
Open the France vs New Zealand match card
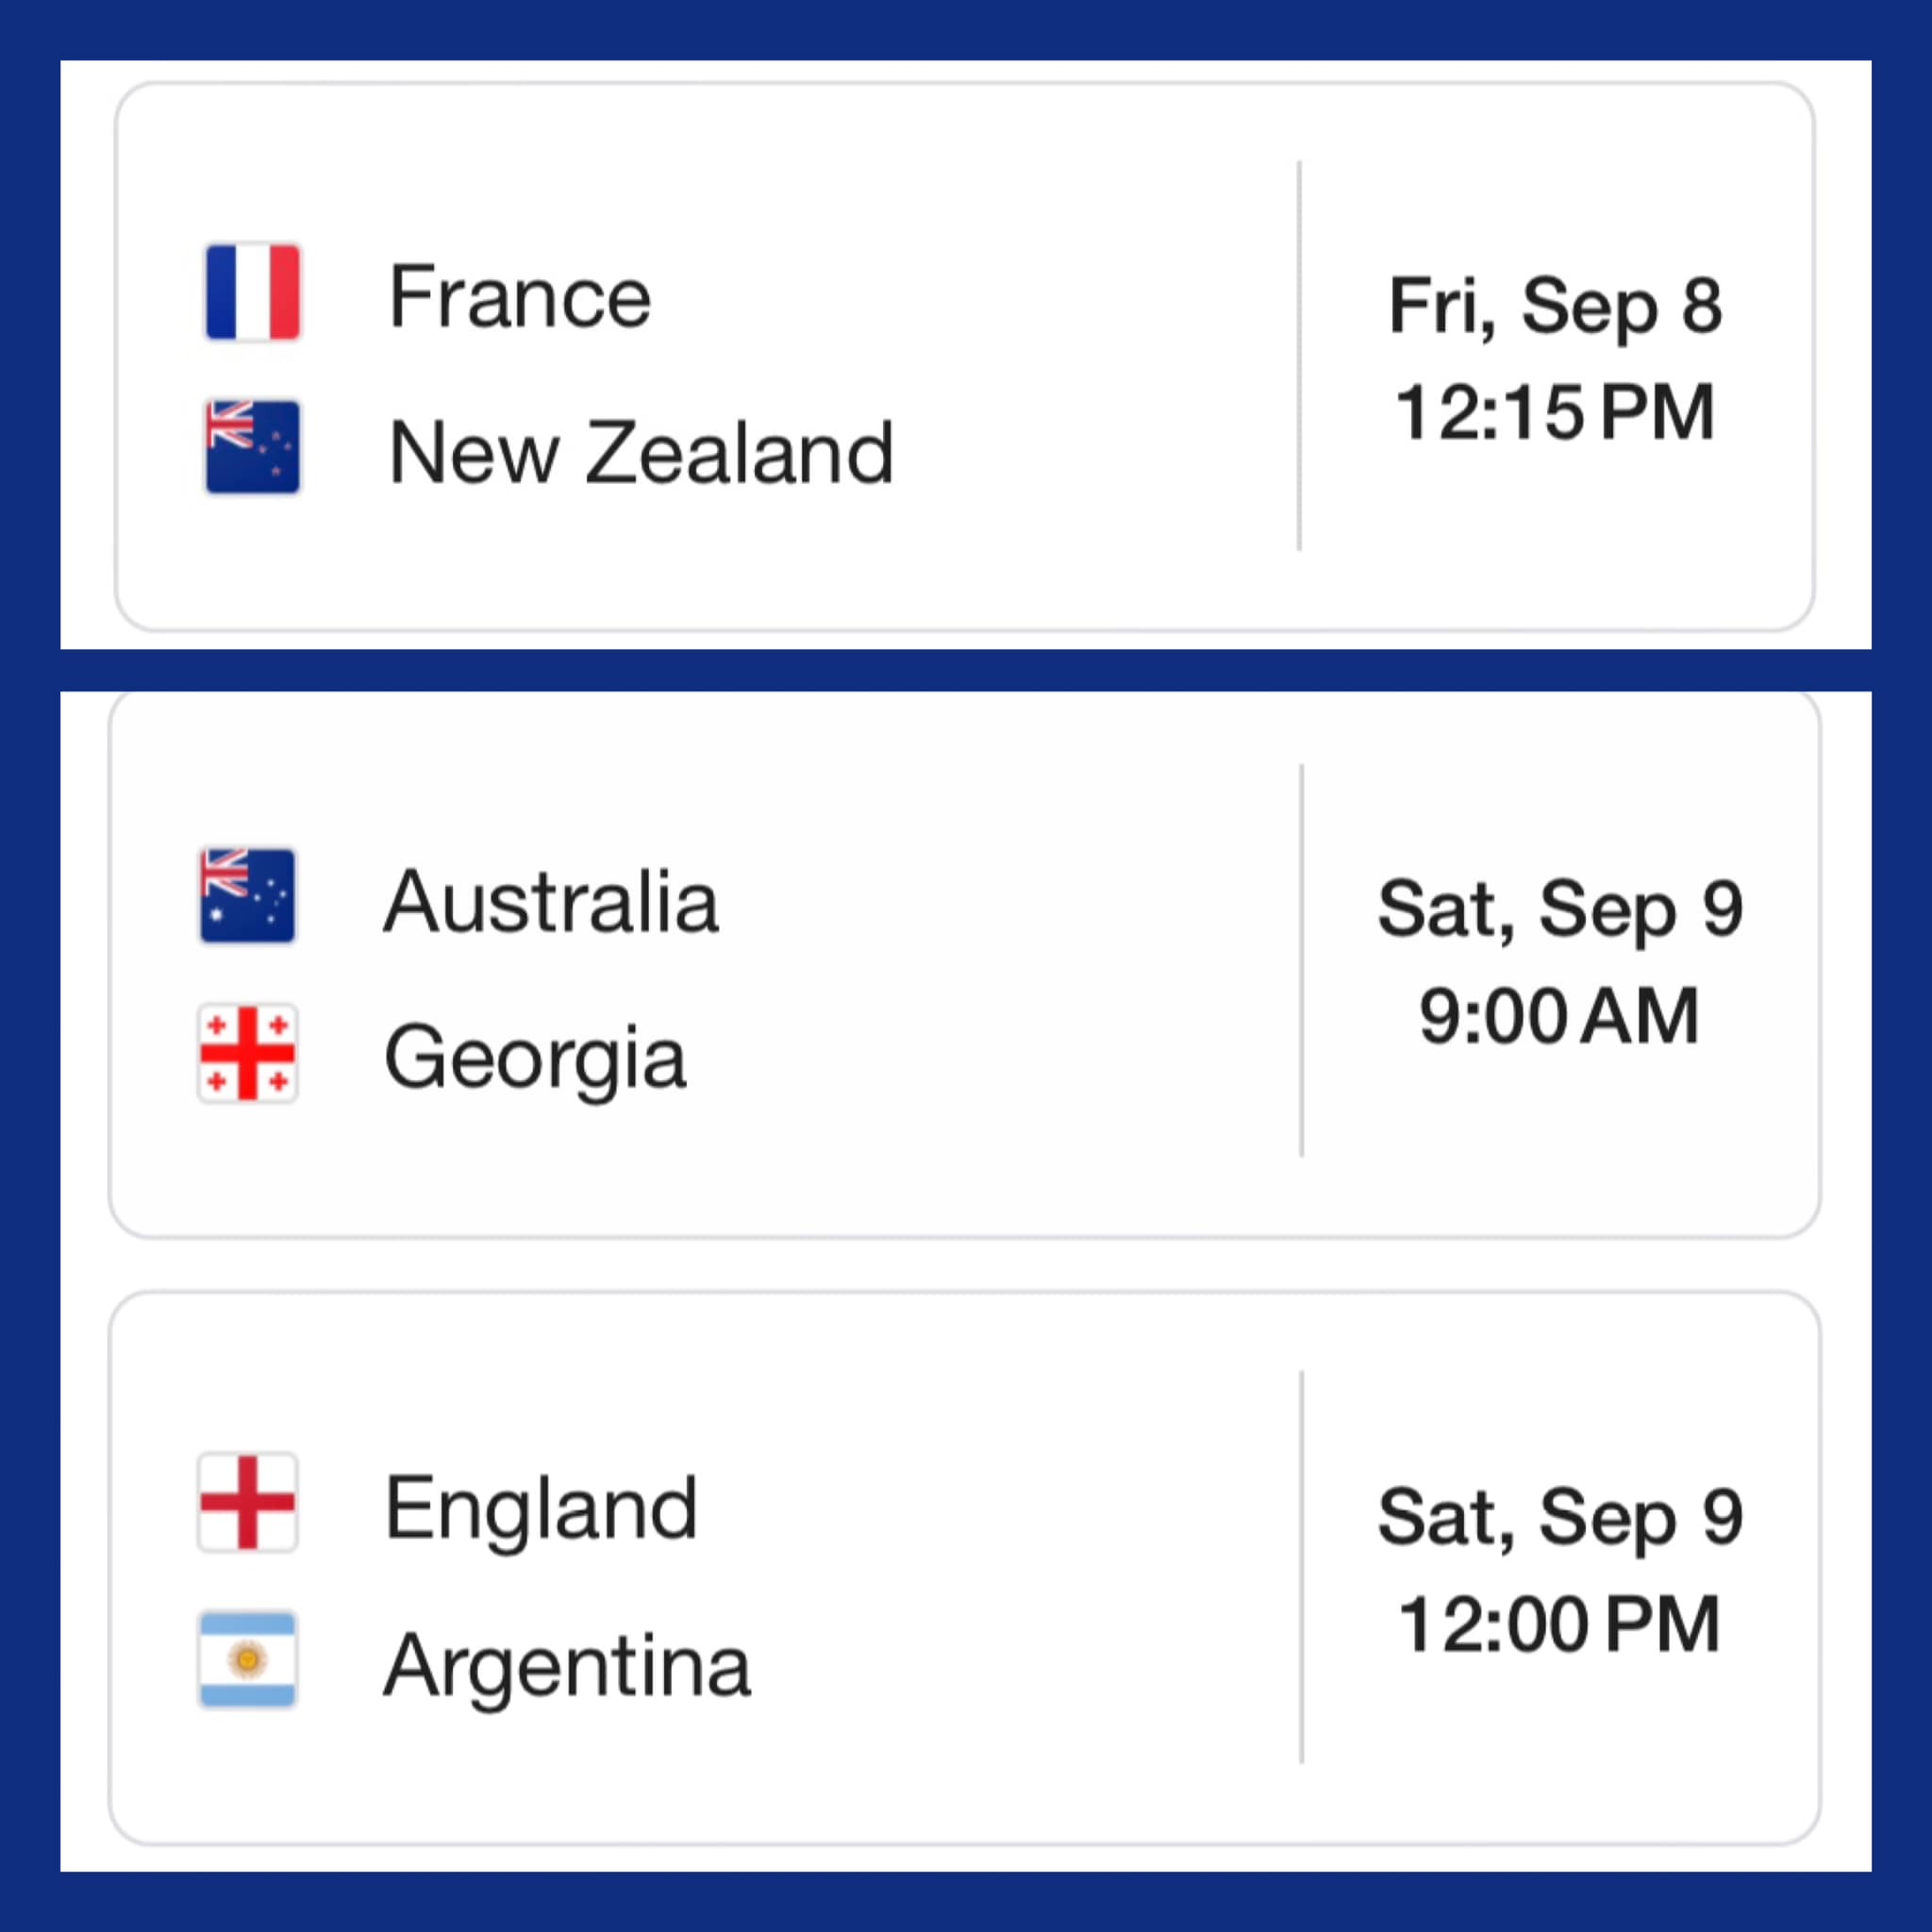point(965,357)
